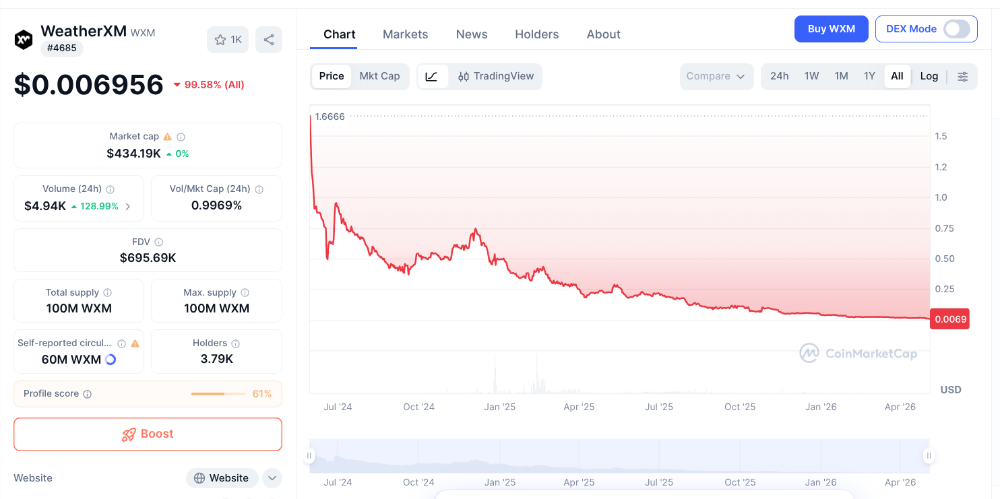Open the Markets tab
Screen dimensions: 1000x499
[x=406, y=34]
